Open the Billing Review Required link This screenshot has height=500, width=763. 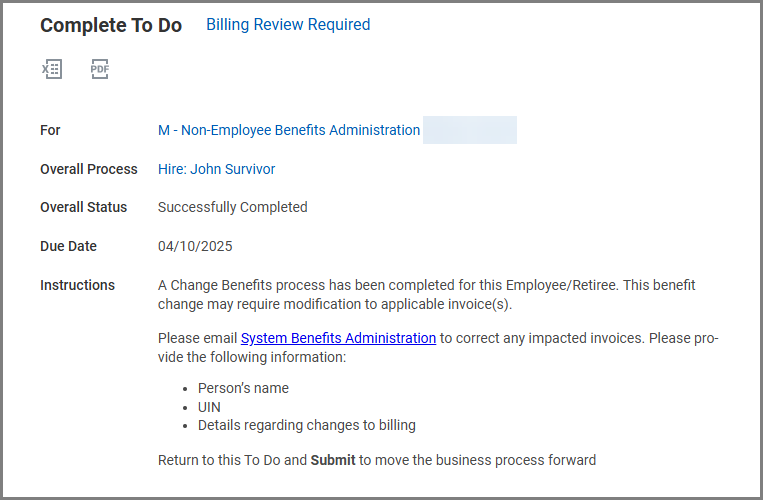click(x=288, y=25)
